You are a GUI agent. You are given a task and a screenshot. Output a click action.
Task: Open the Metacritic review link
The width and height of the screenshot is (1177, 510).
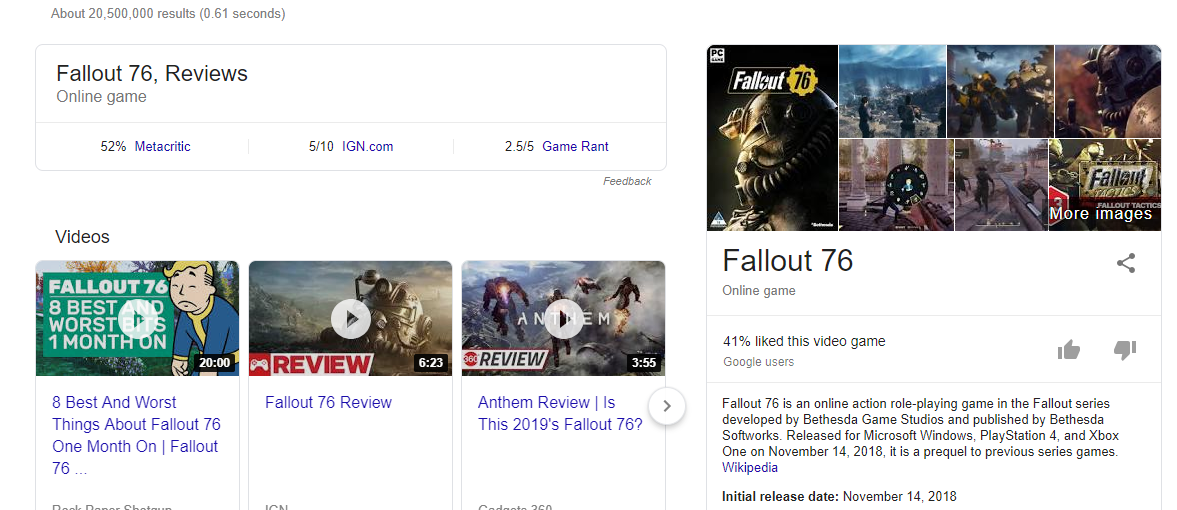(162, 146)
